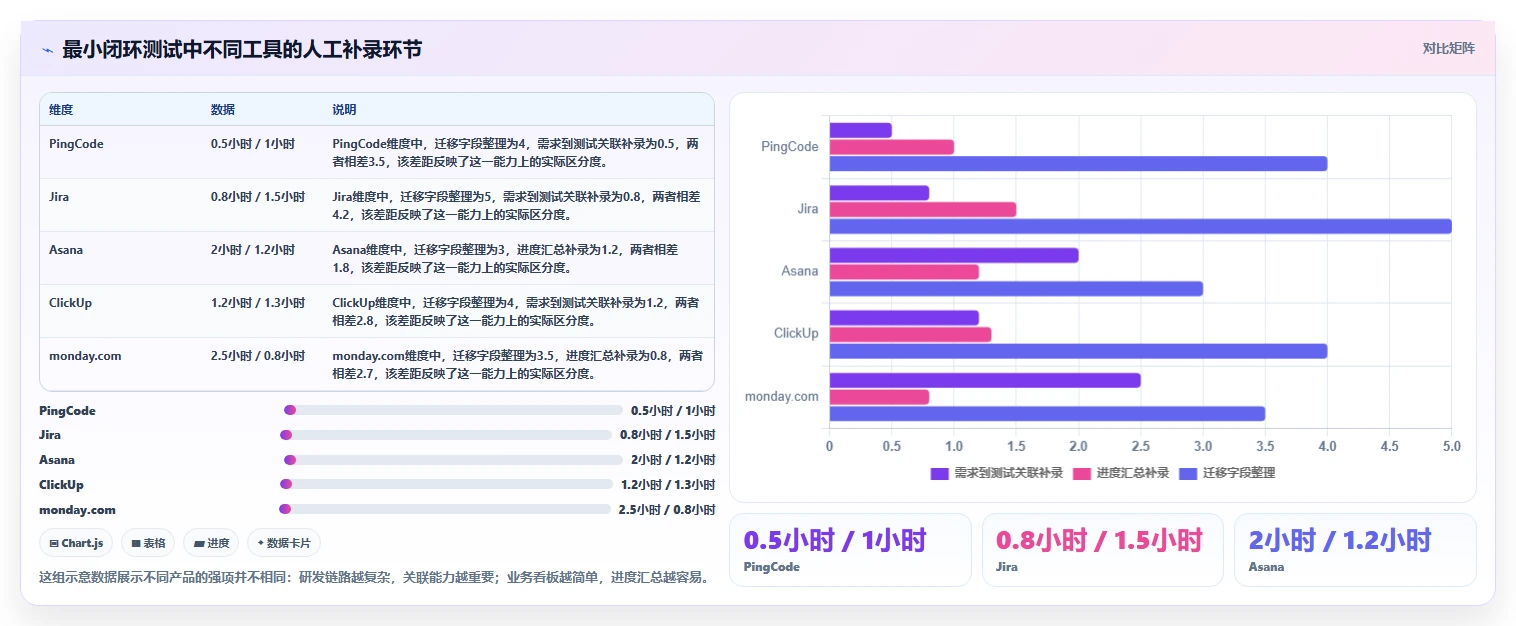This screenshot has height=626, width=1516.
Task: Click table value 0.8小时 / 1.5小时
Action: 258,197
